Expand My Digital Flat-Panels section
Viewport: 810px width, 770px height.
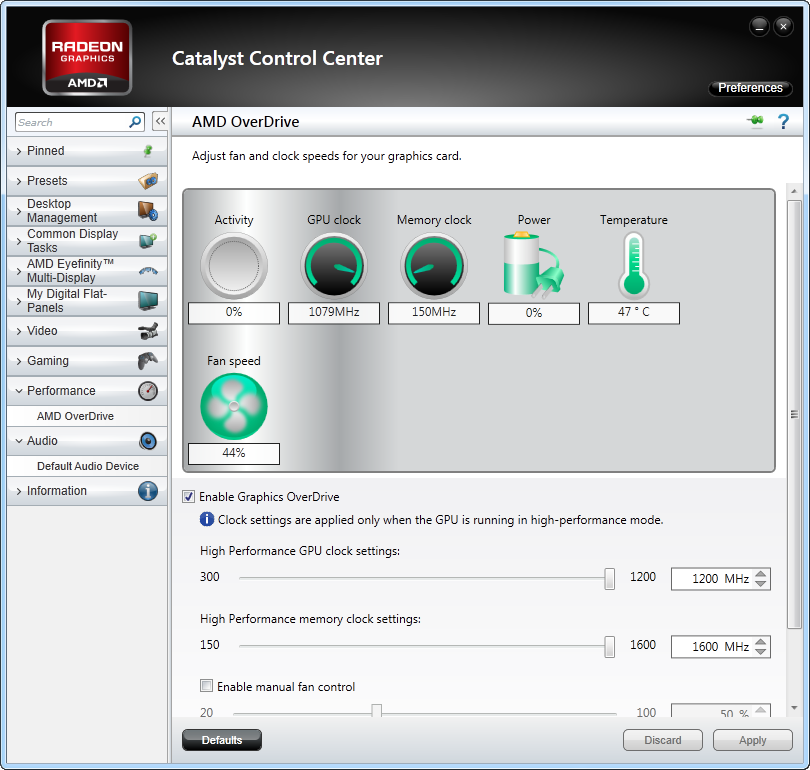point(87,301)
